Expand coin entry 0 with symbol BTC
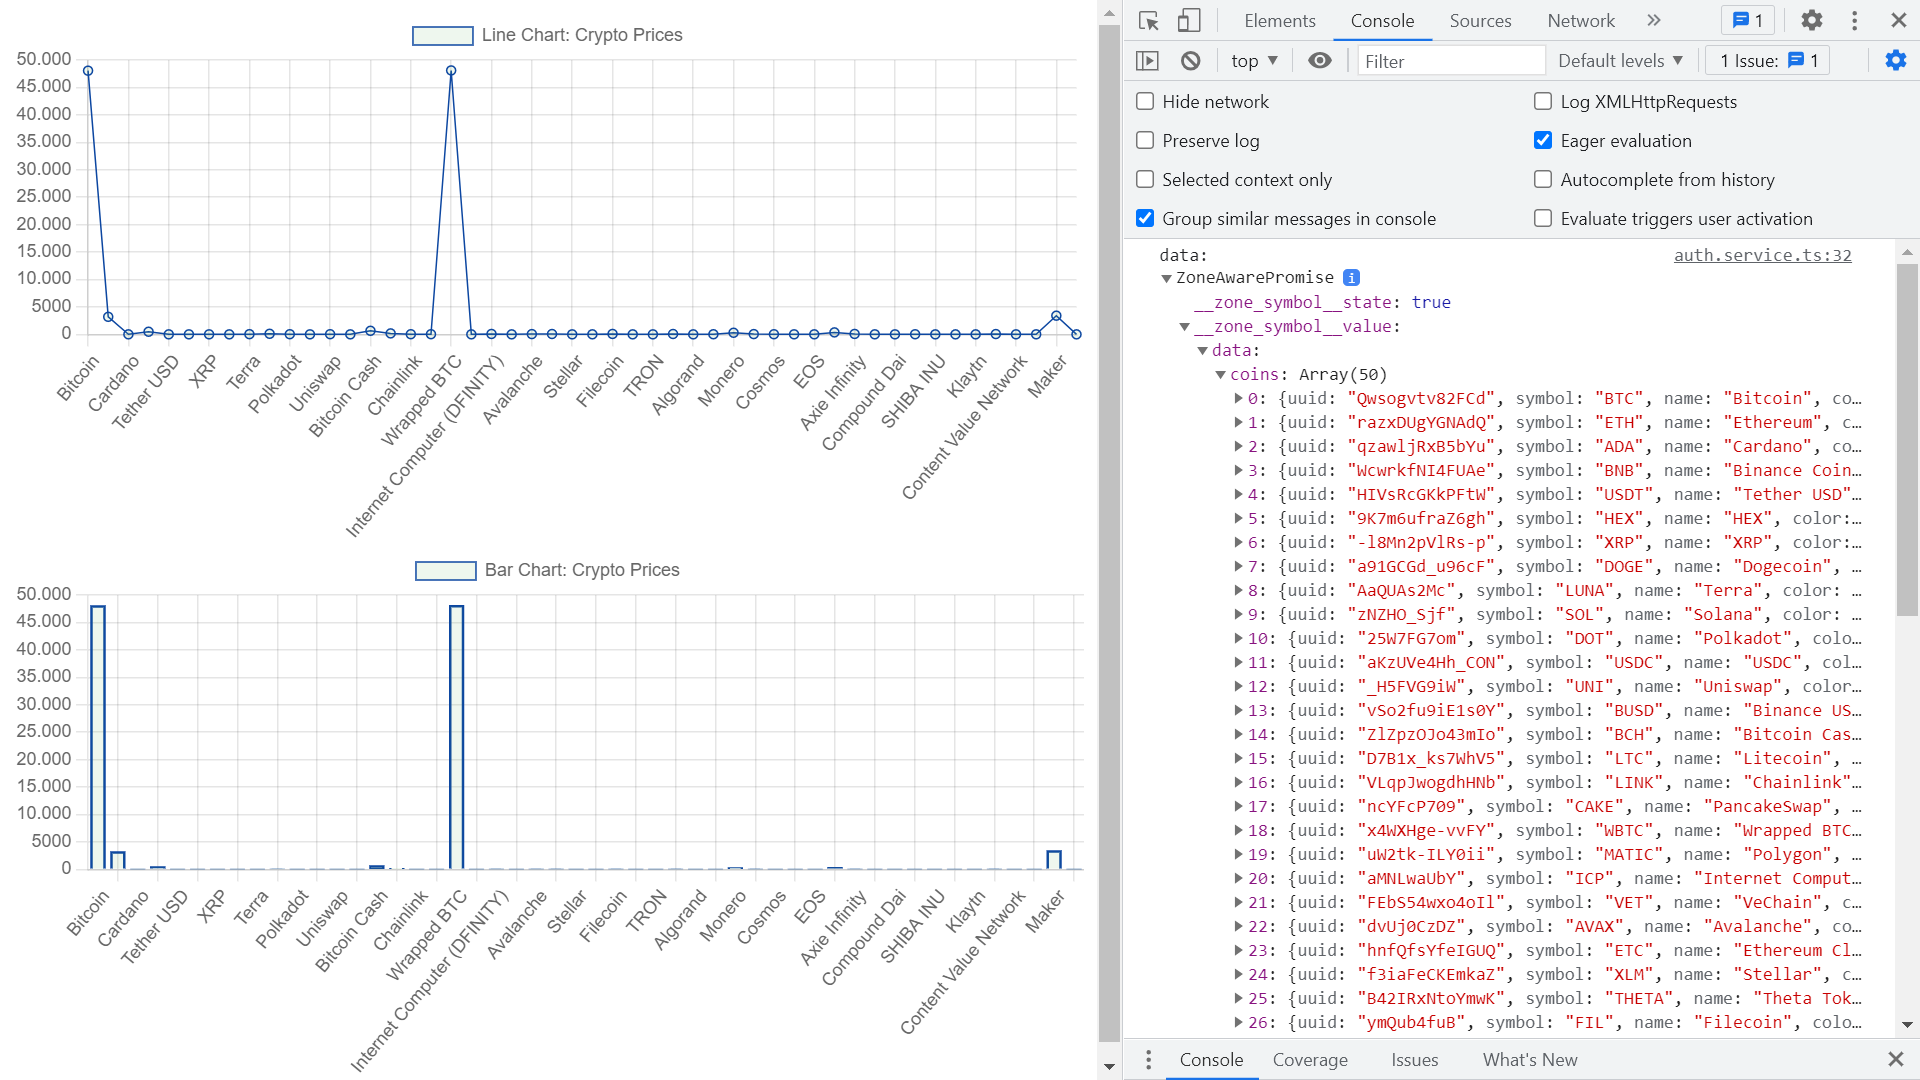 tap(1239, 399)
